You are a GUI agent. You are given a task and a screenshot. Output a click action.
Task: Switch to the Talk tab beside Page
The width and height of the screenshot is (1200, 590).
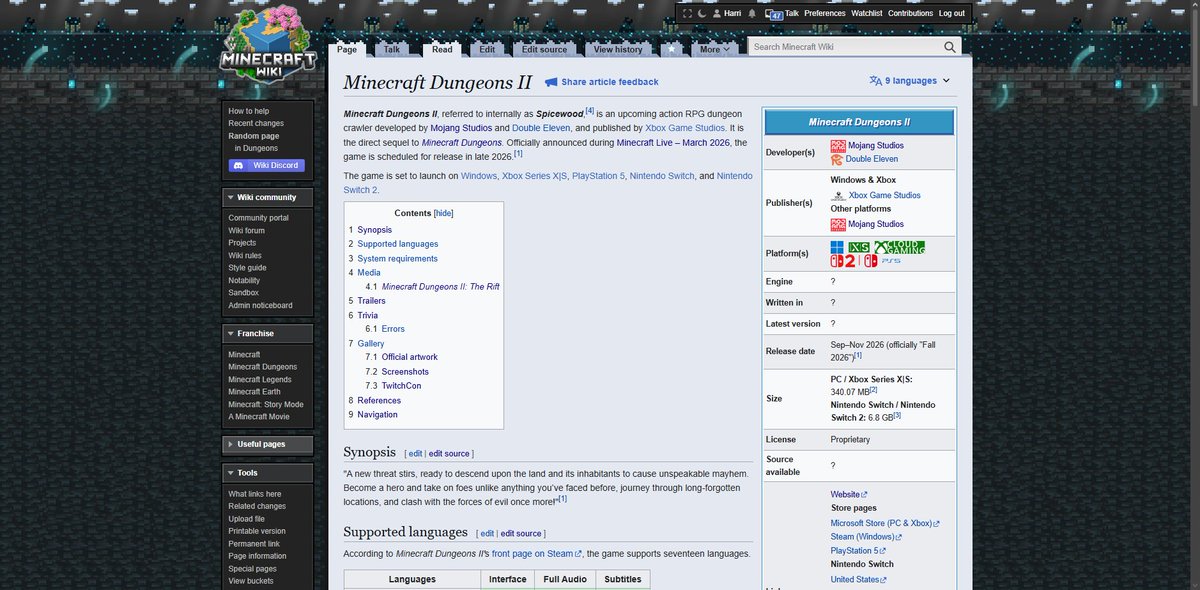click(x=392, y=49)
